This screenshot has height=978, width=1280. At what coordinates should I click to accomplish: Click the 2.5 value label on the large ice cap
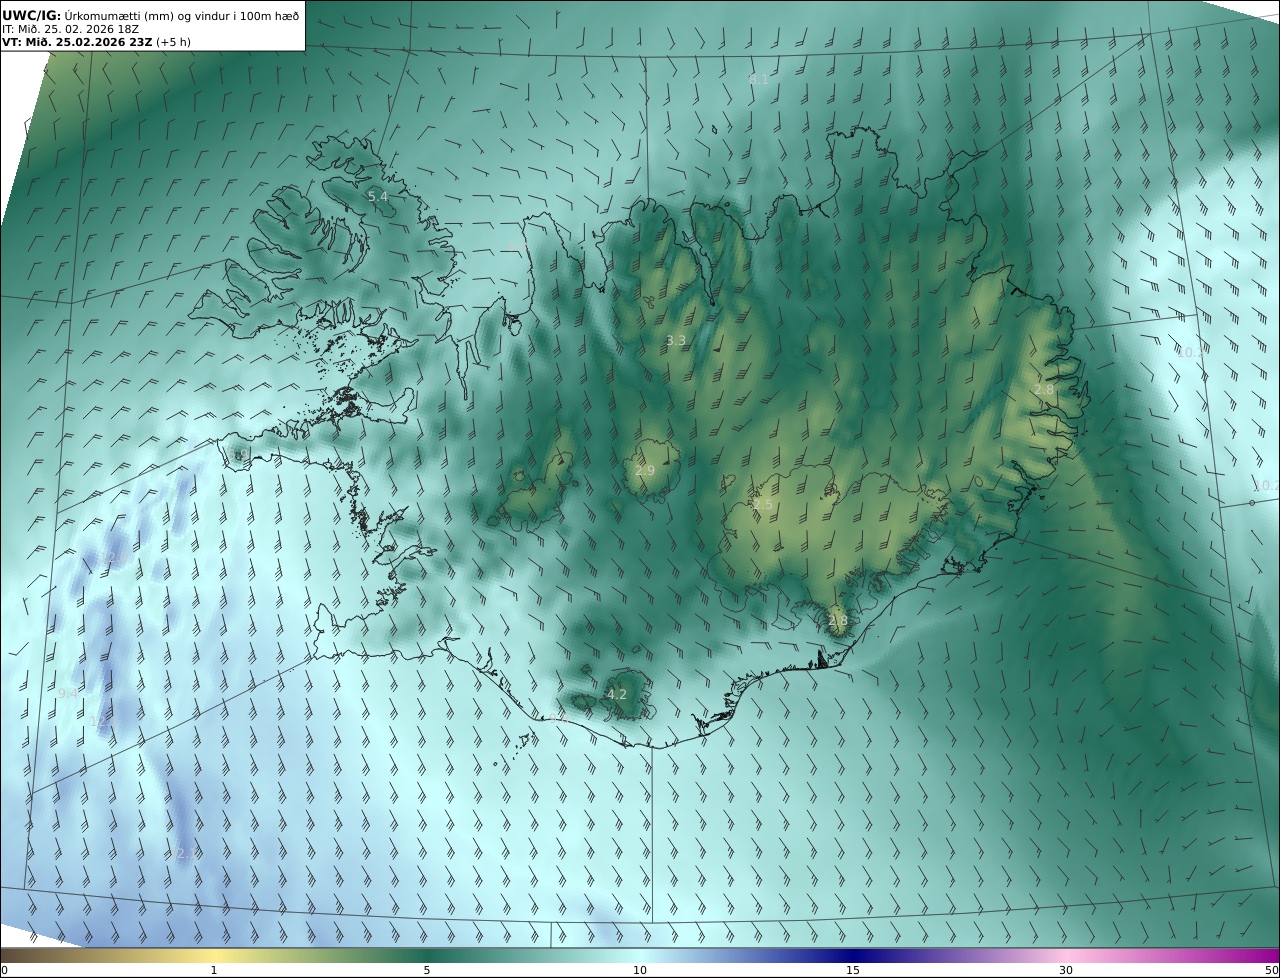[763, 506]
